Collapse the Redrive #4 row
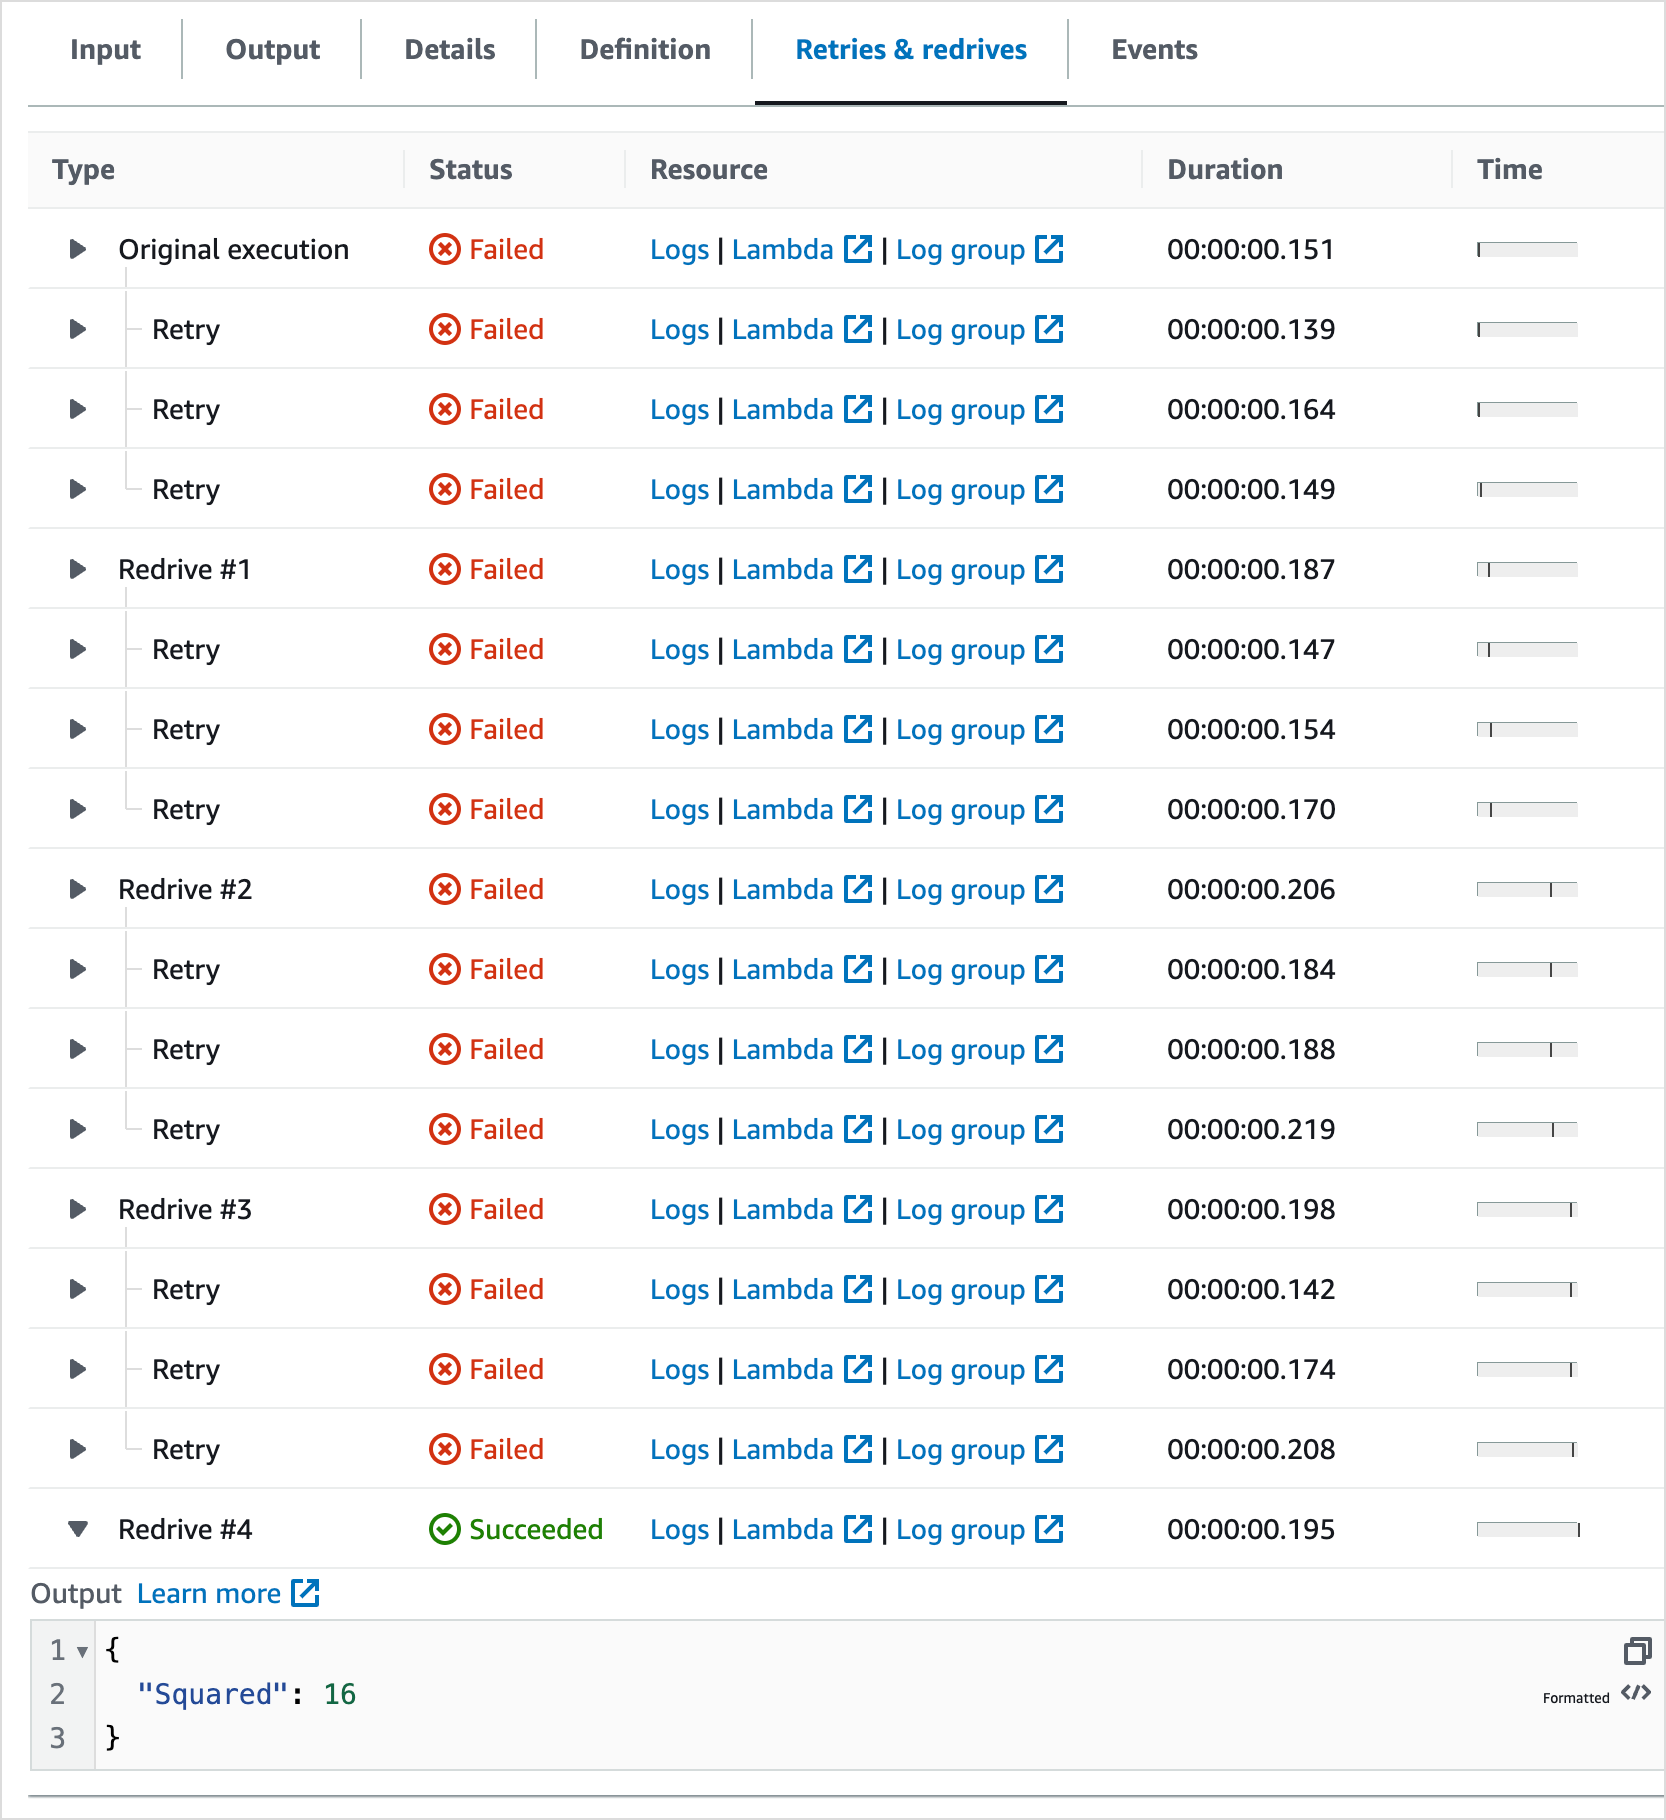This screenshot has height=1820, width=1666. click(x=77, y=1529)
